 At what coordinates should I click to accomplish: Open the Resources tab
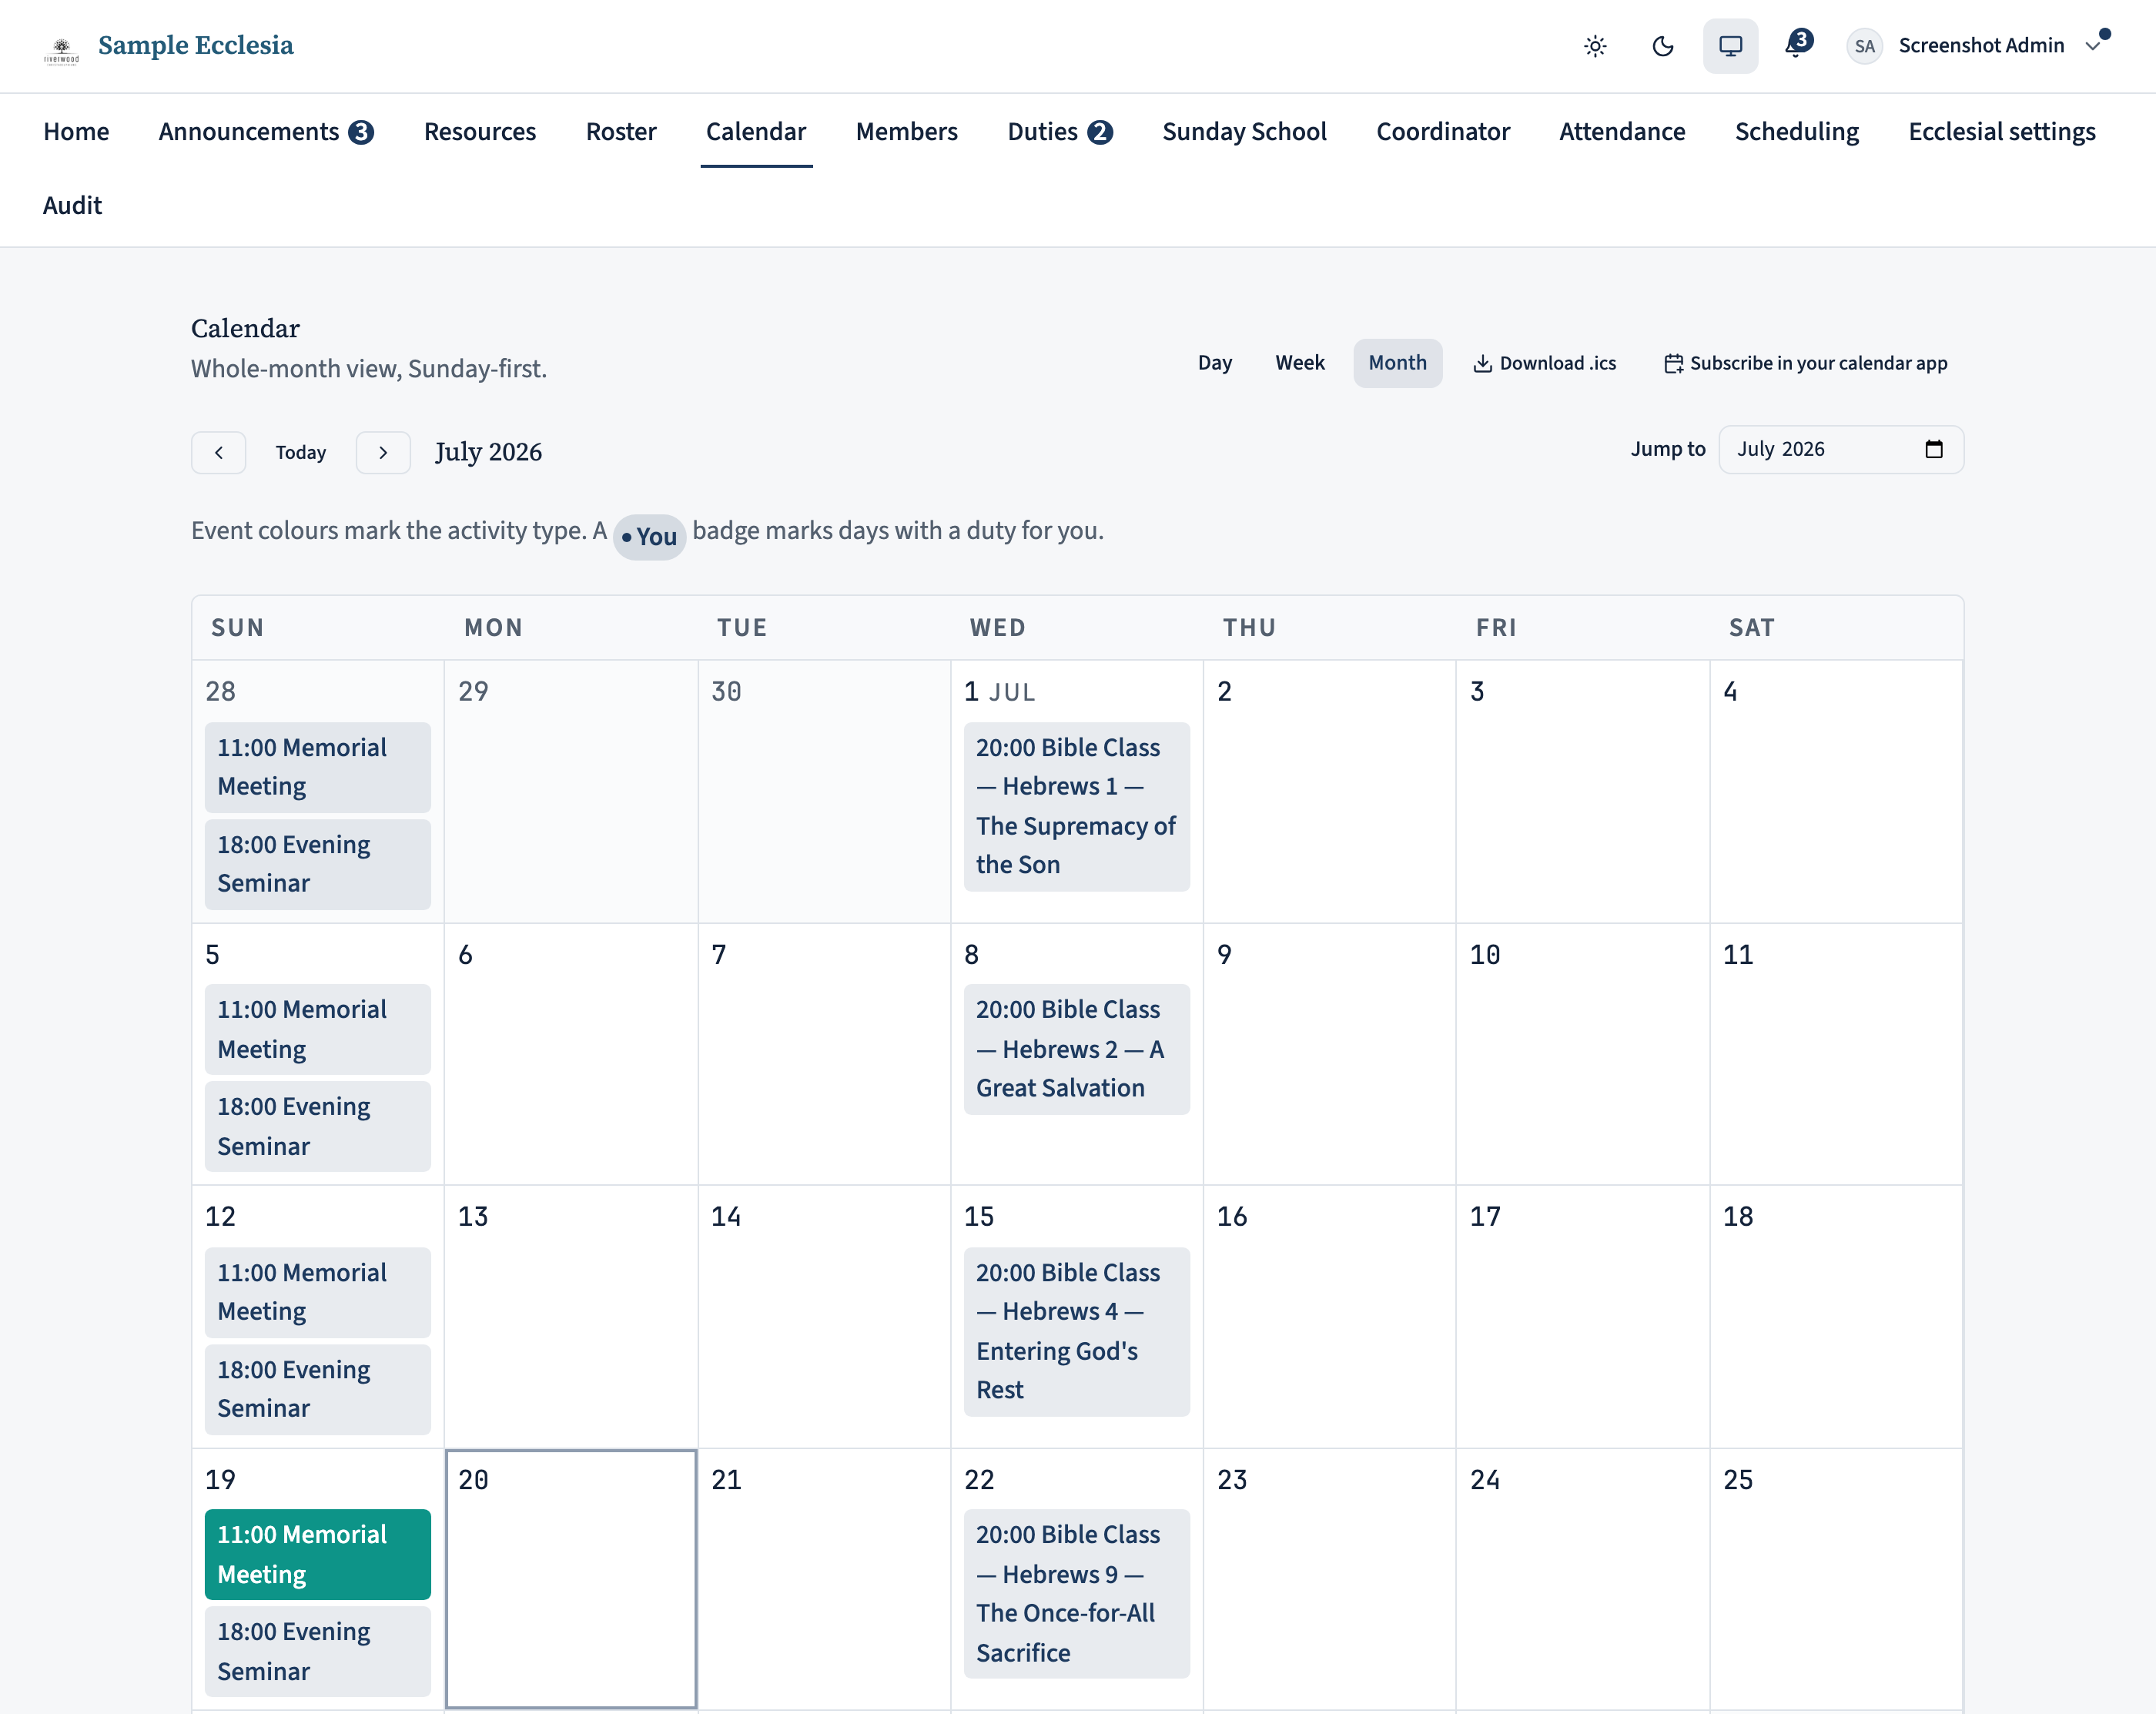tap(480, 132)
